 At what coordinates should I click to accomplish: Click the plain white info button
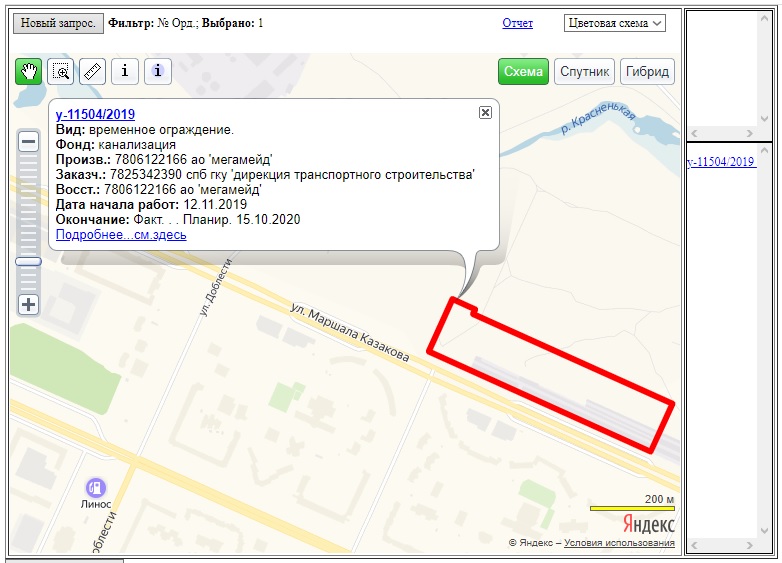(124, 71)
